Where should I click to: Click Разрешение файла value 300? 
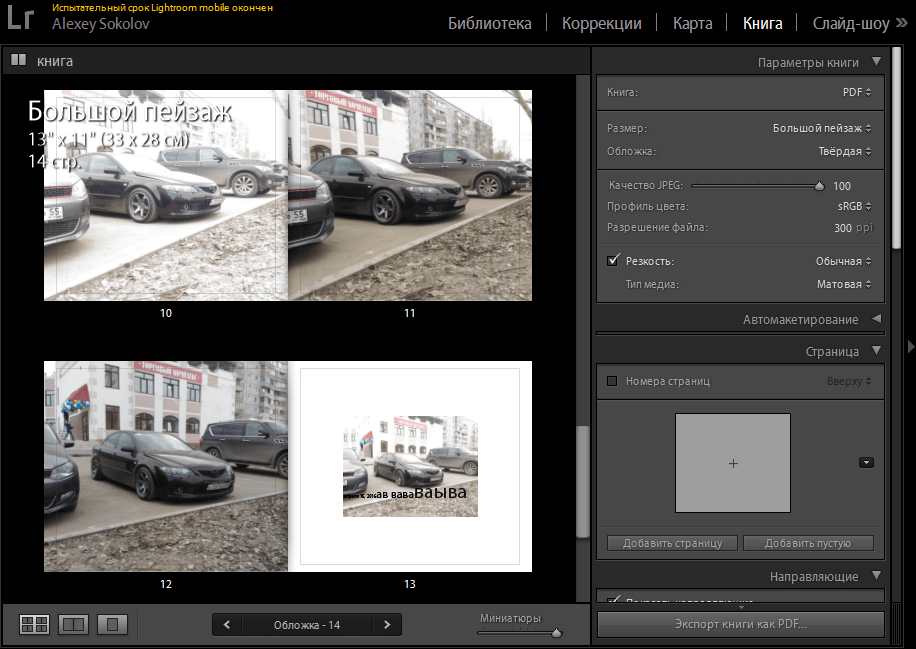click(842, 228)
